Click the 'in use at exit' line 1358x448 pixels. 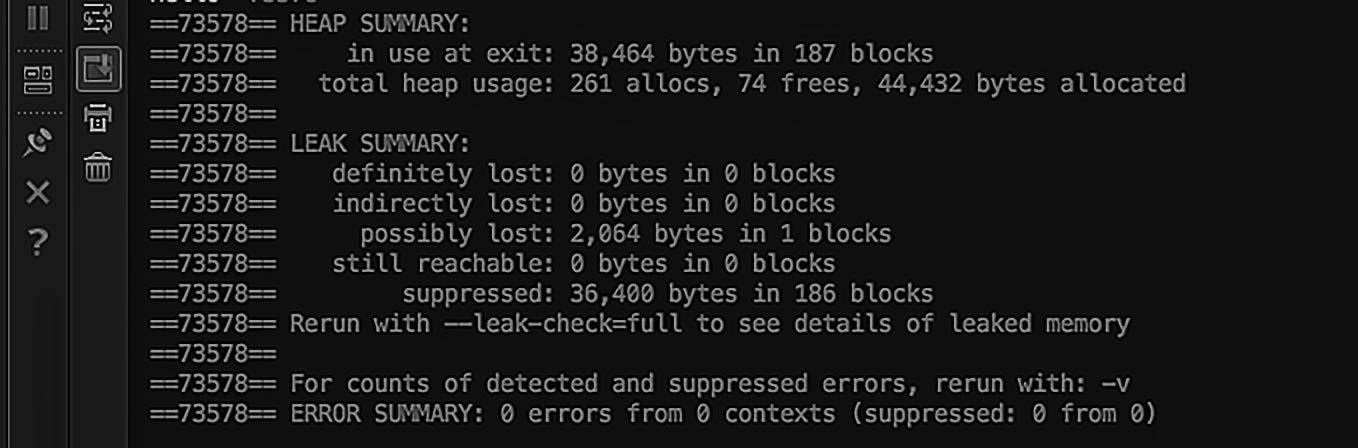pos(640,53)
